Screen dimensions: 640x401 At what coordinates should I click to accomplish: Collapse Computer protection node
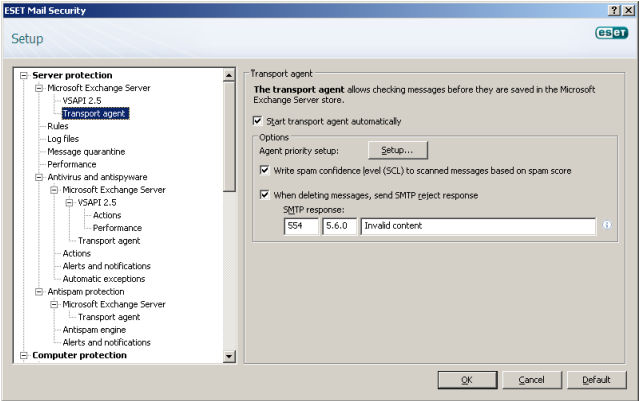24,355
